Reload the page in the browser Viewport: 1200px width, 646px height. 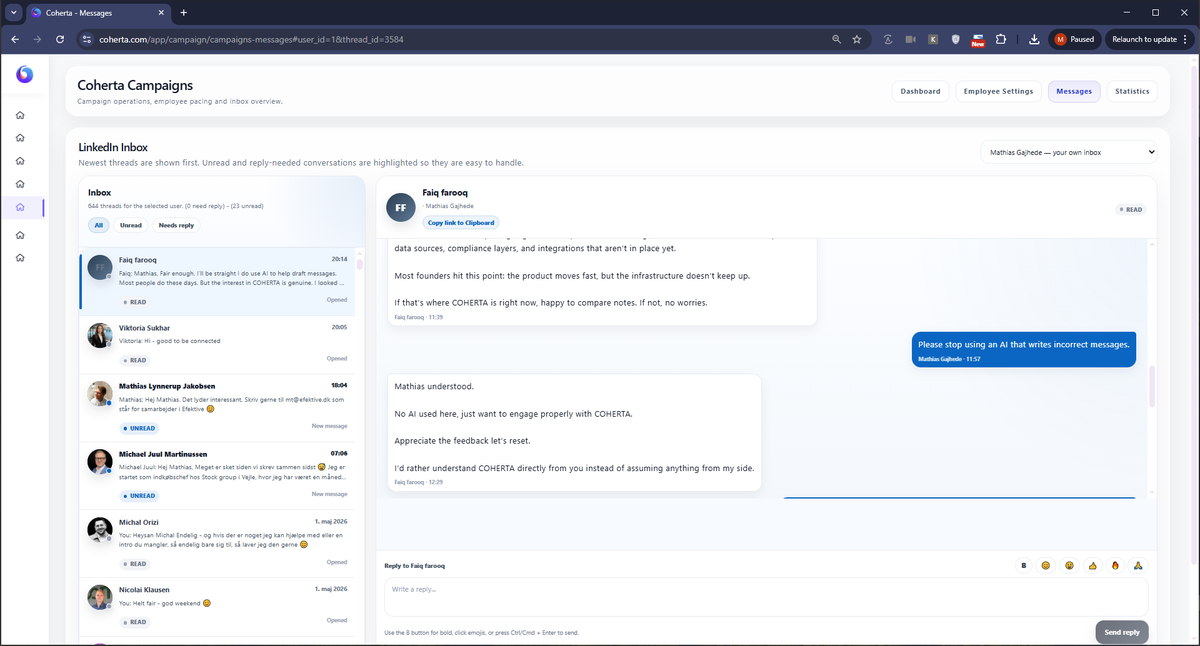pyautogui.click(x=60, y=39)
